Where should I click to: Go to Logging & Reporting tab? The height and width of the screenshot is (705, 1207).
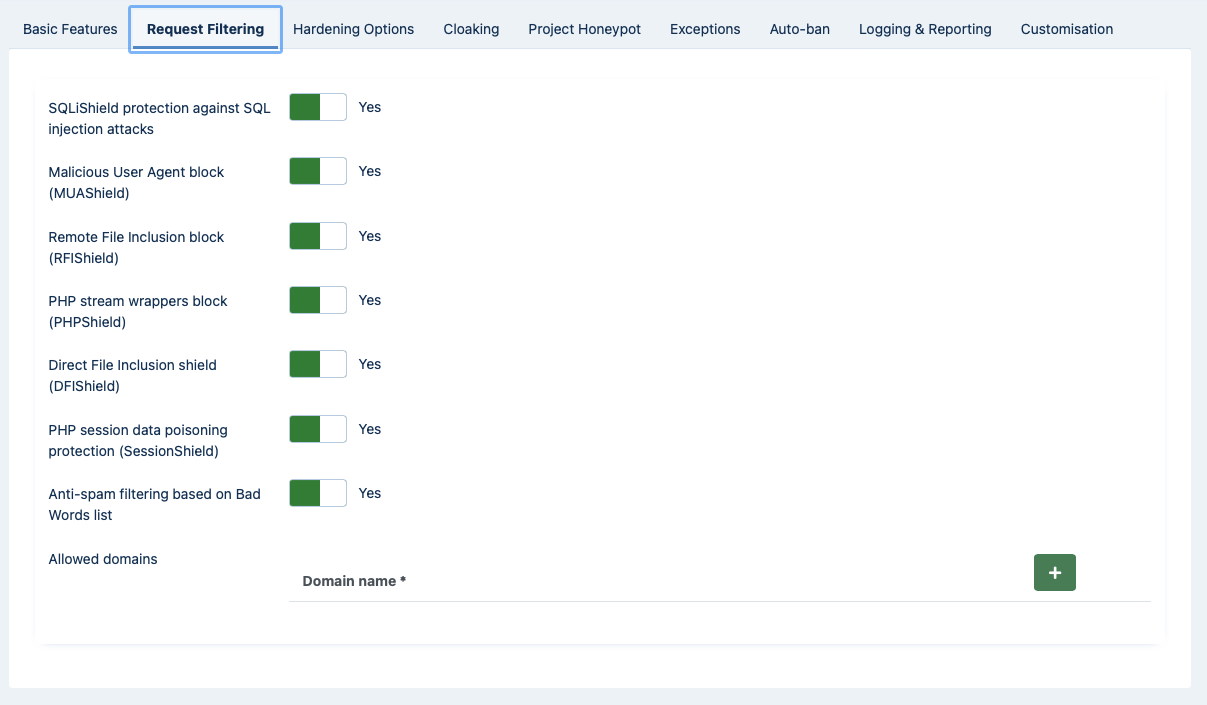pos(925,29)
